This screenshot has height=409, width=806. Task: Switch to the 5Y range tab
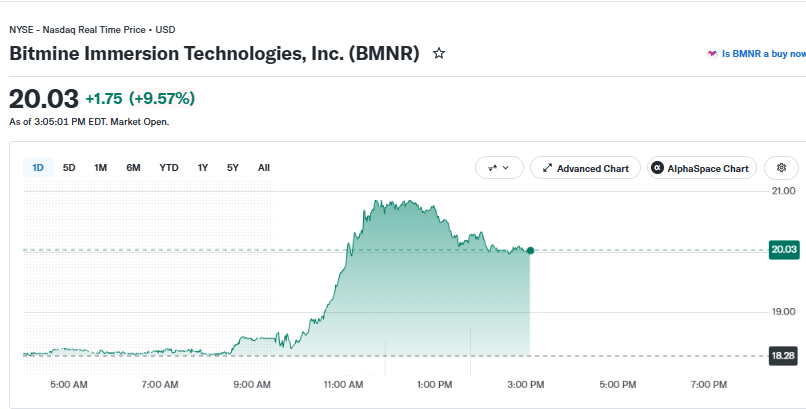(x=233, y=168)
